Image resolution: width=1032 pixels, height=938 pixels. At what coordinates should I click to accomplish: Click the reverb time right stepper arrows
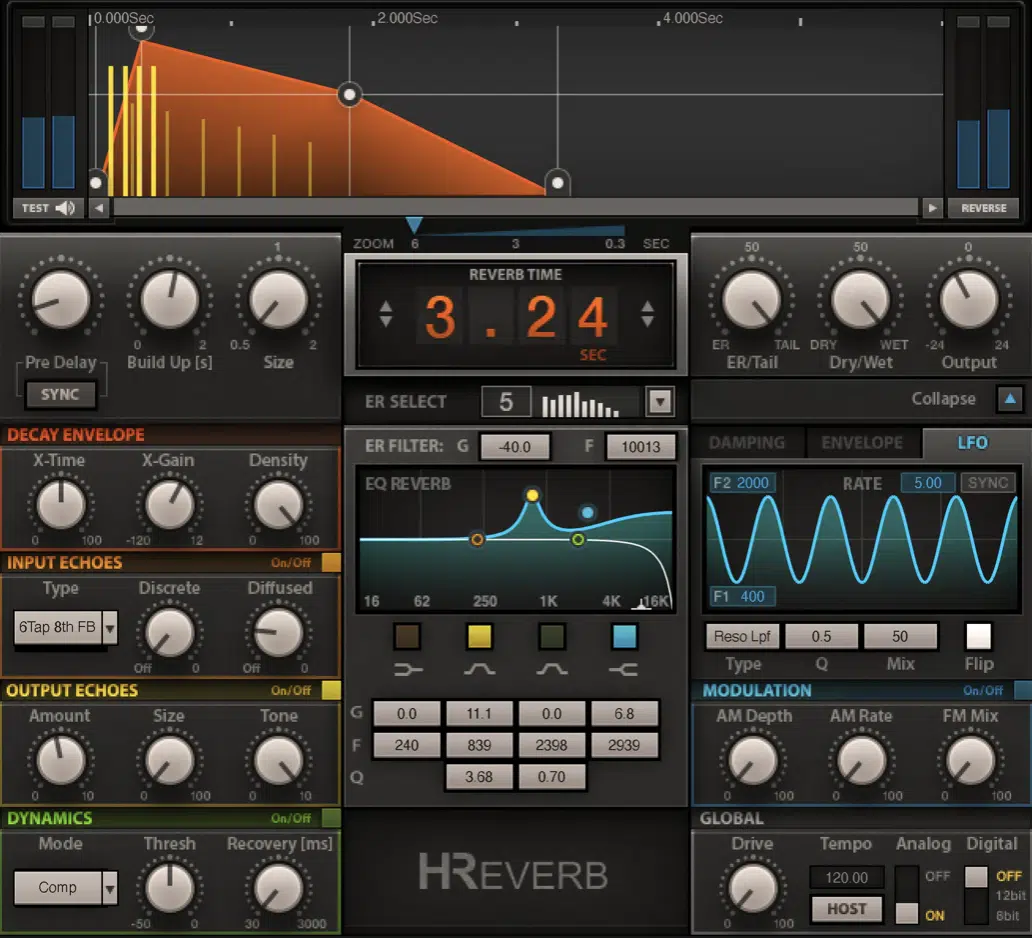[x=648, y=315]
